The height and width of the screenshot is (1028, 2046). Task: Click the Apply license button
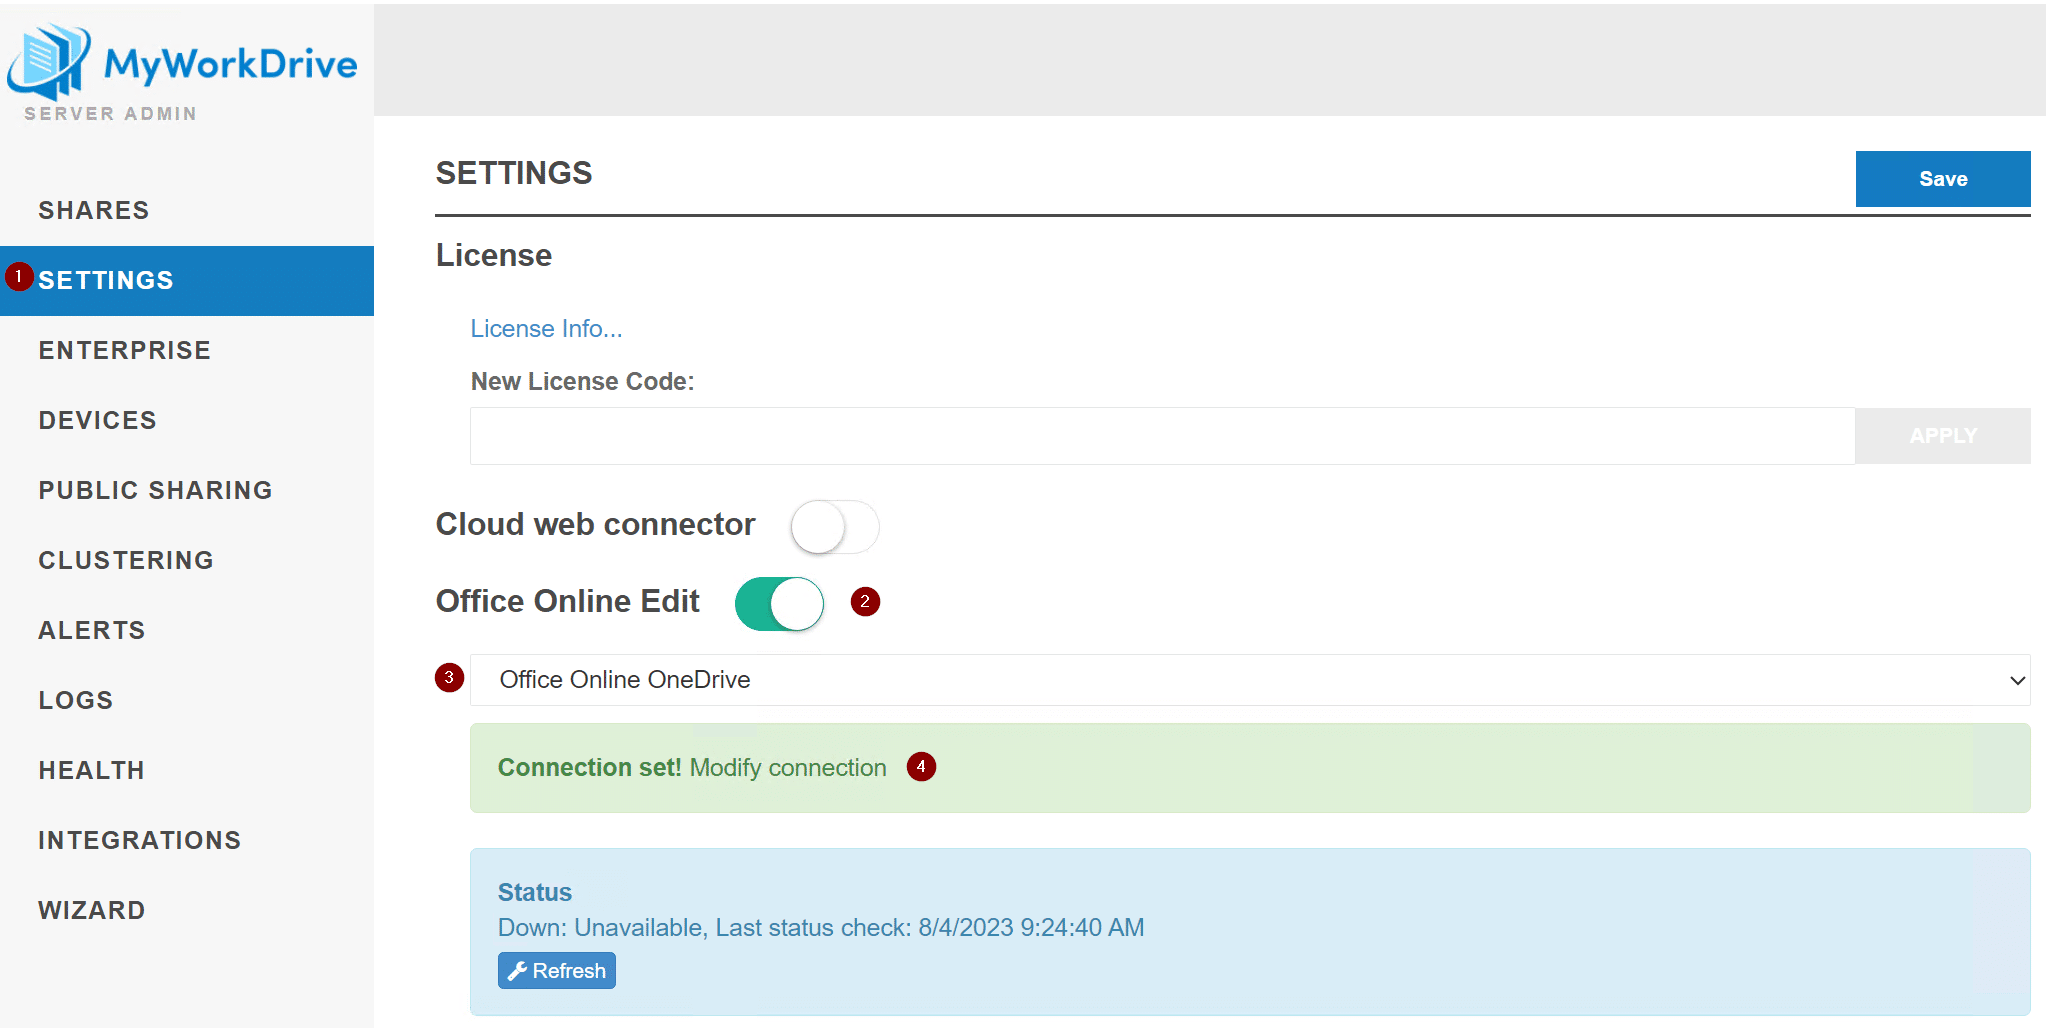pyautogui.click(x=1941, y=435)
